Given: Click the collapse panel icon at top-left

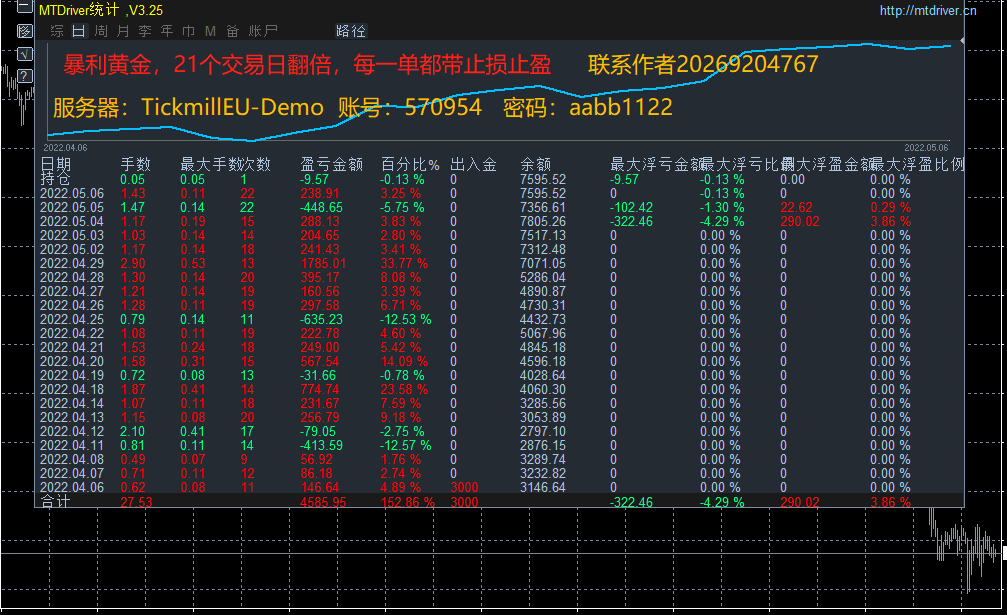Looking at the screenshot, I should (24, 7).
